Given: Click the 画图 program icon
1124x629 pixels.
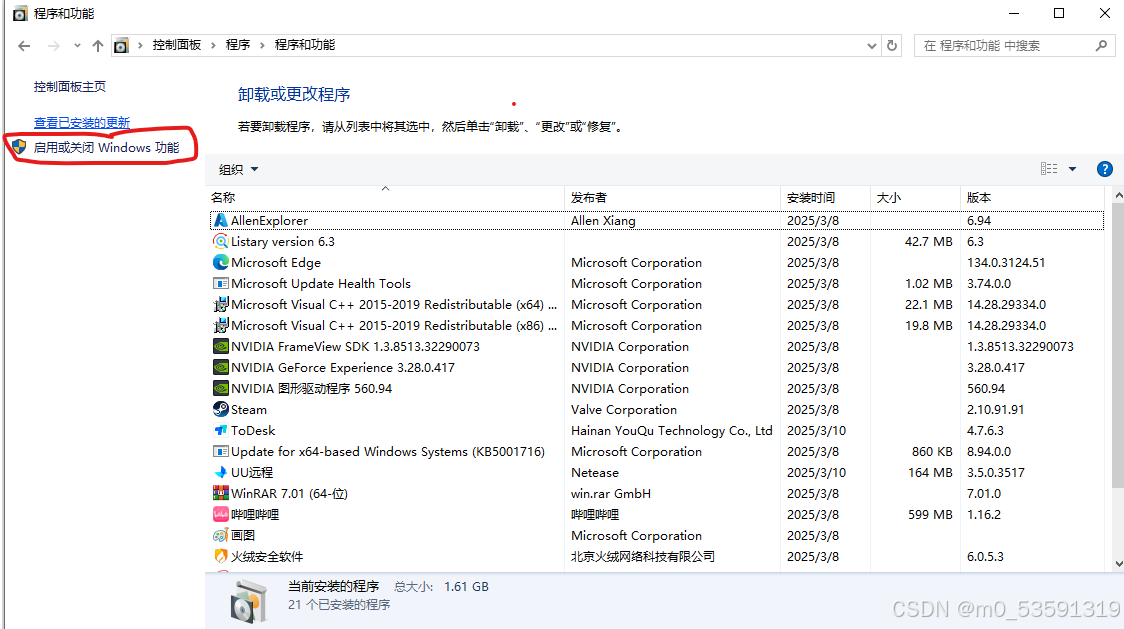Looking at the screenshot, I should pyautogui.click(x=221, y=535).
